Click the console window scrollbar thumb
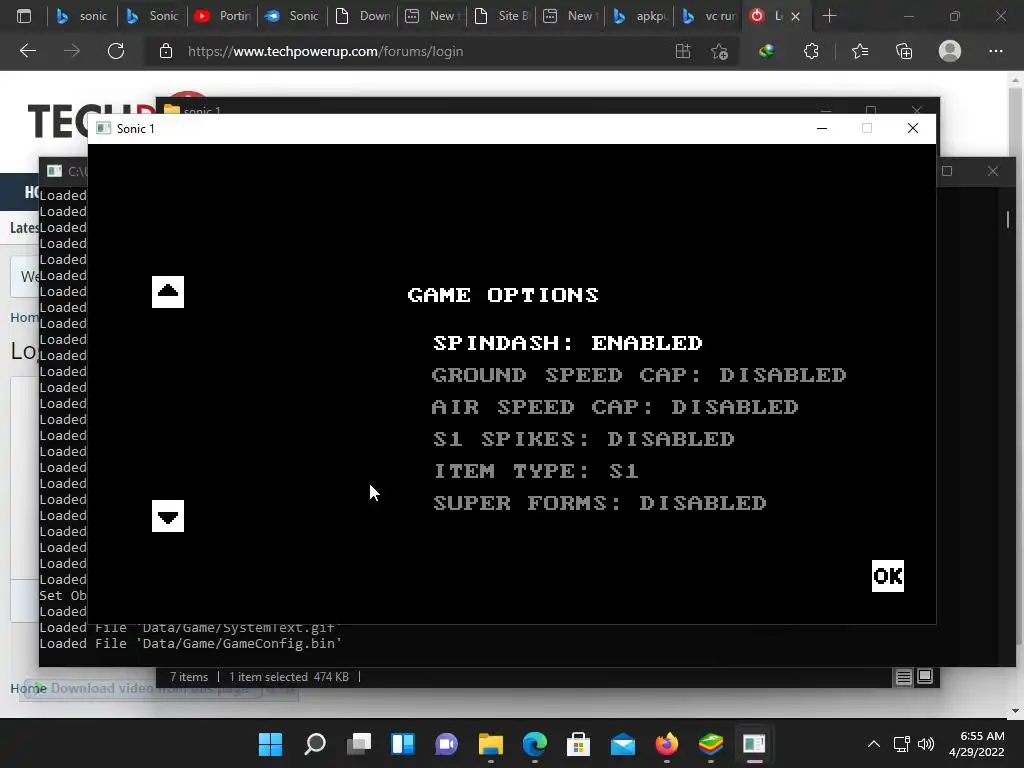This screenshot has width=1024, height=768. point(1008,219)
